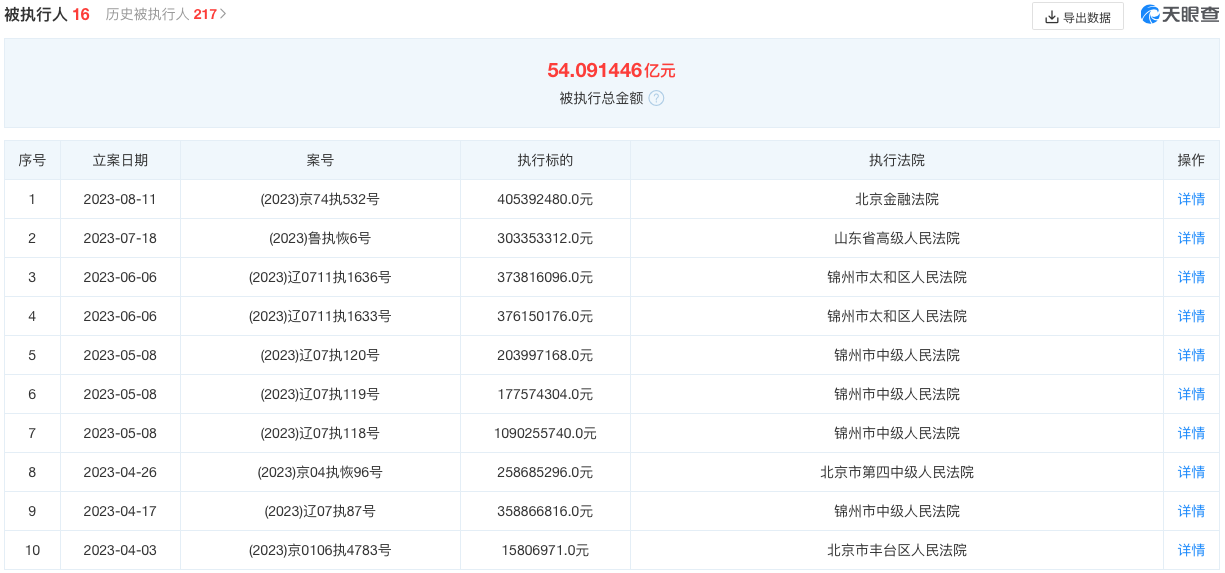Open 详情 for 山东省高级人民法院 case
Viewport: 1225px width, 573px height.
[x=1191, y=238]
